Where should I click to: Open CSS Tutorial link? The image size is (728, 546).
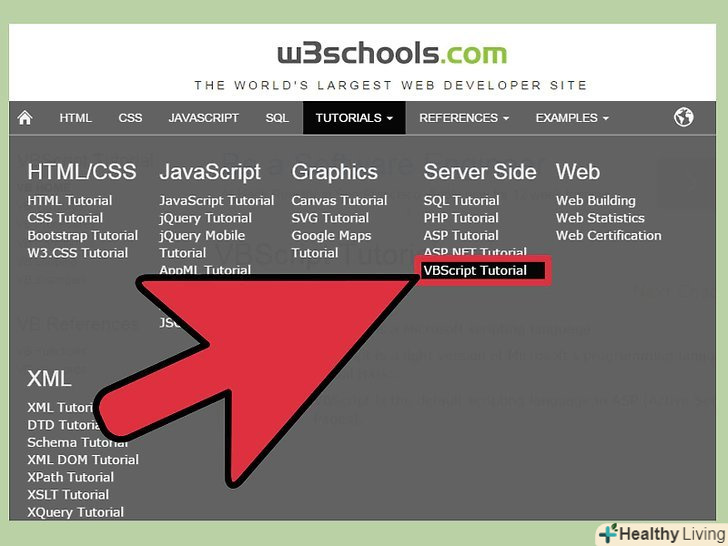point(65,218)
